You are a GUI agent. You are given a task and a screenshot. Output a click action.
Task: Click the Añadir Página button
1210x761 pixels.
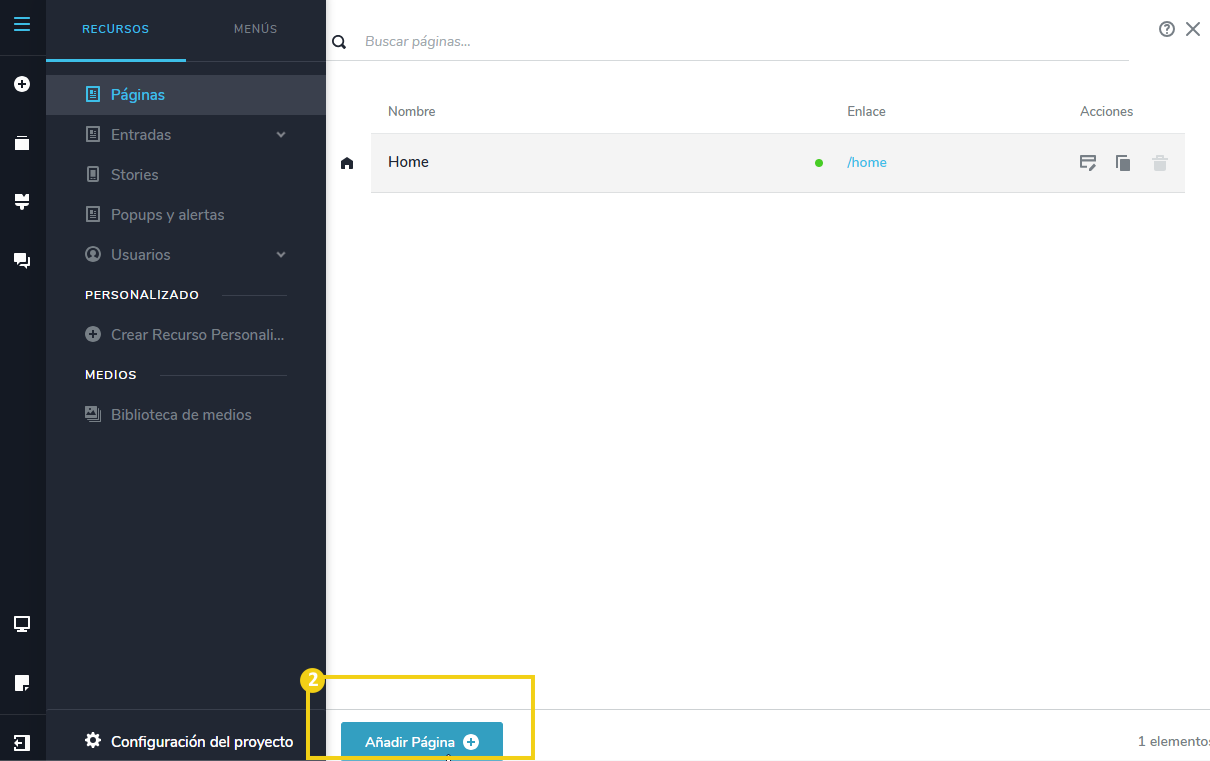click(x=422, y=741)
